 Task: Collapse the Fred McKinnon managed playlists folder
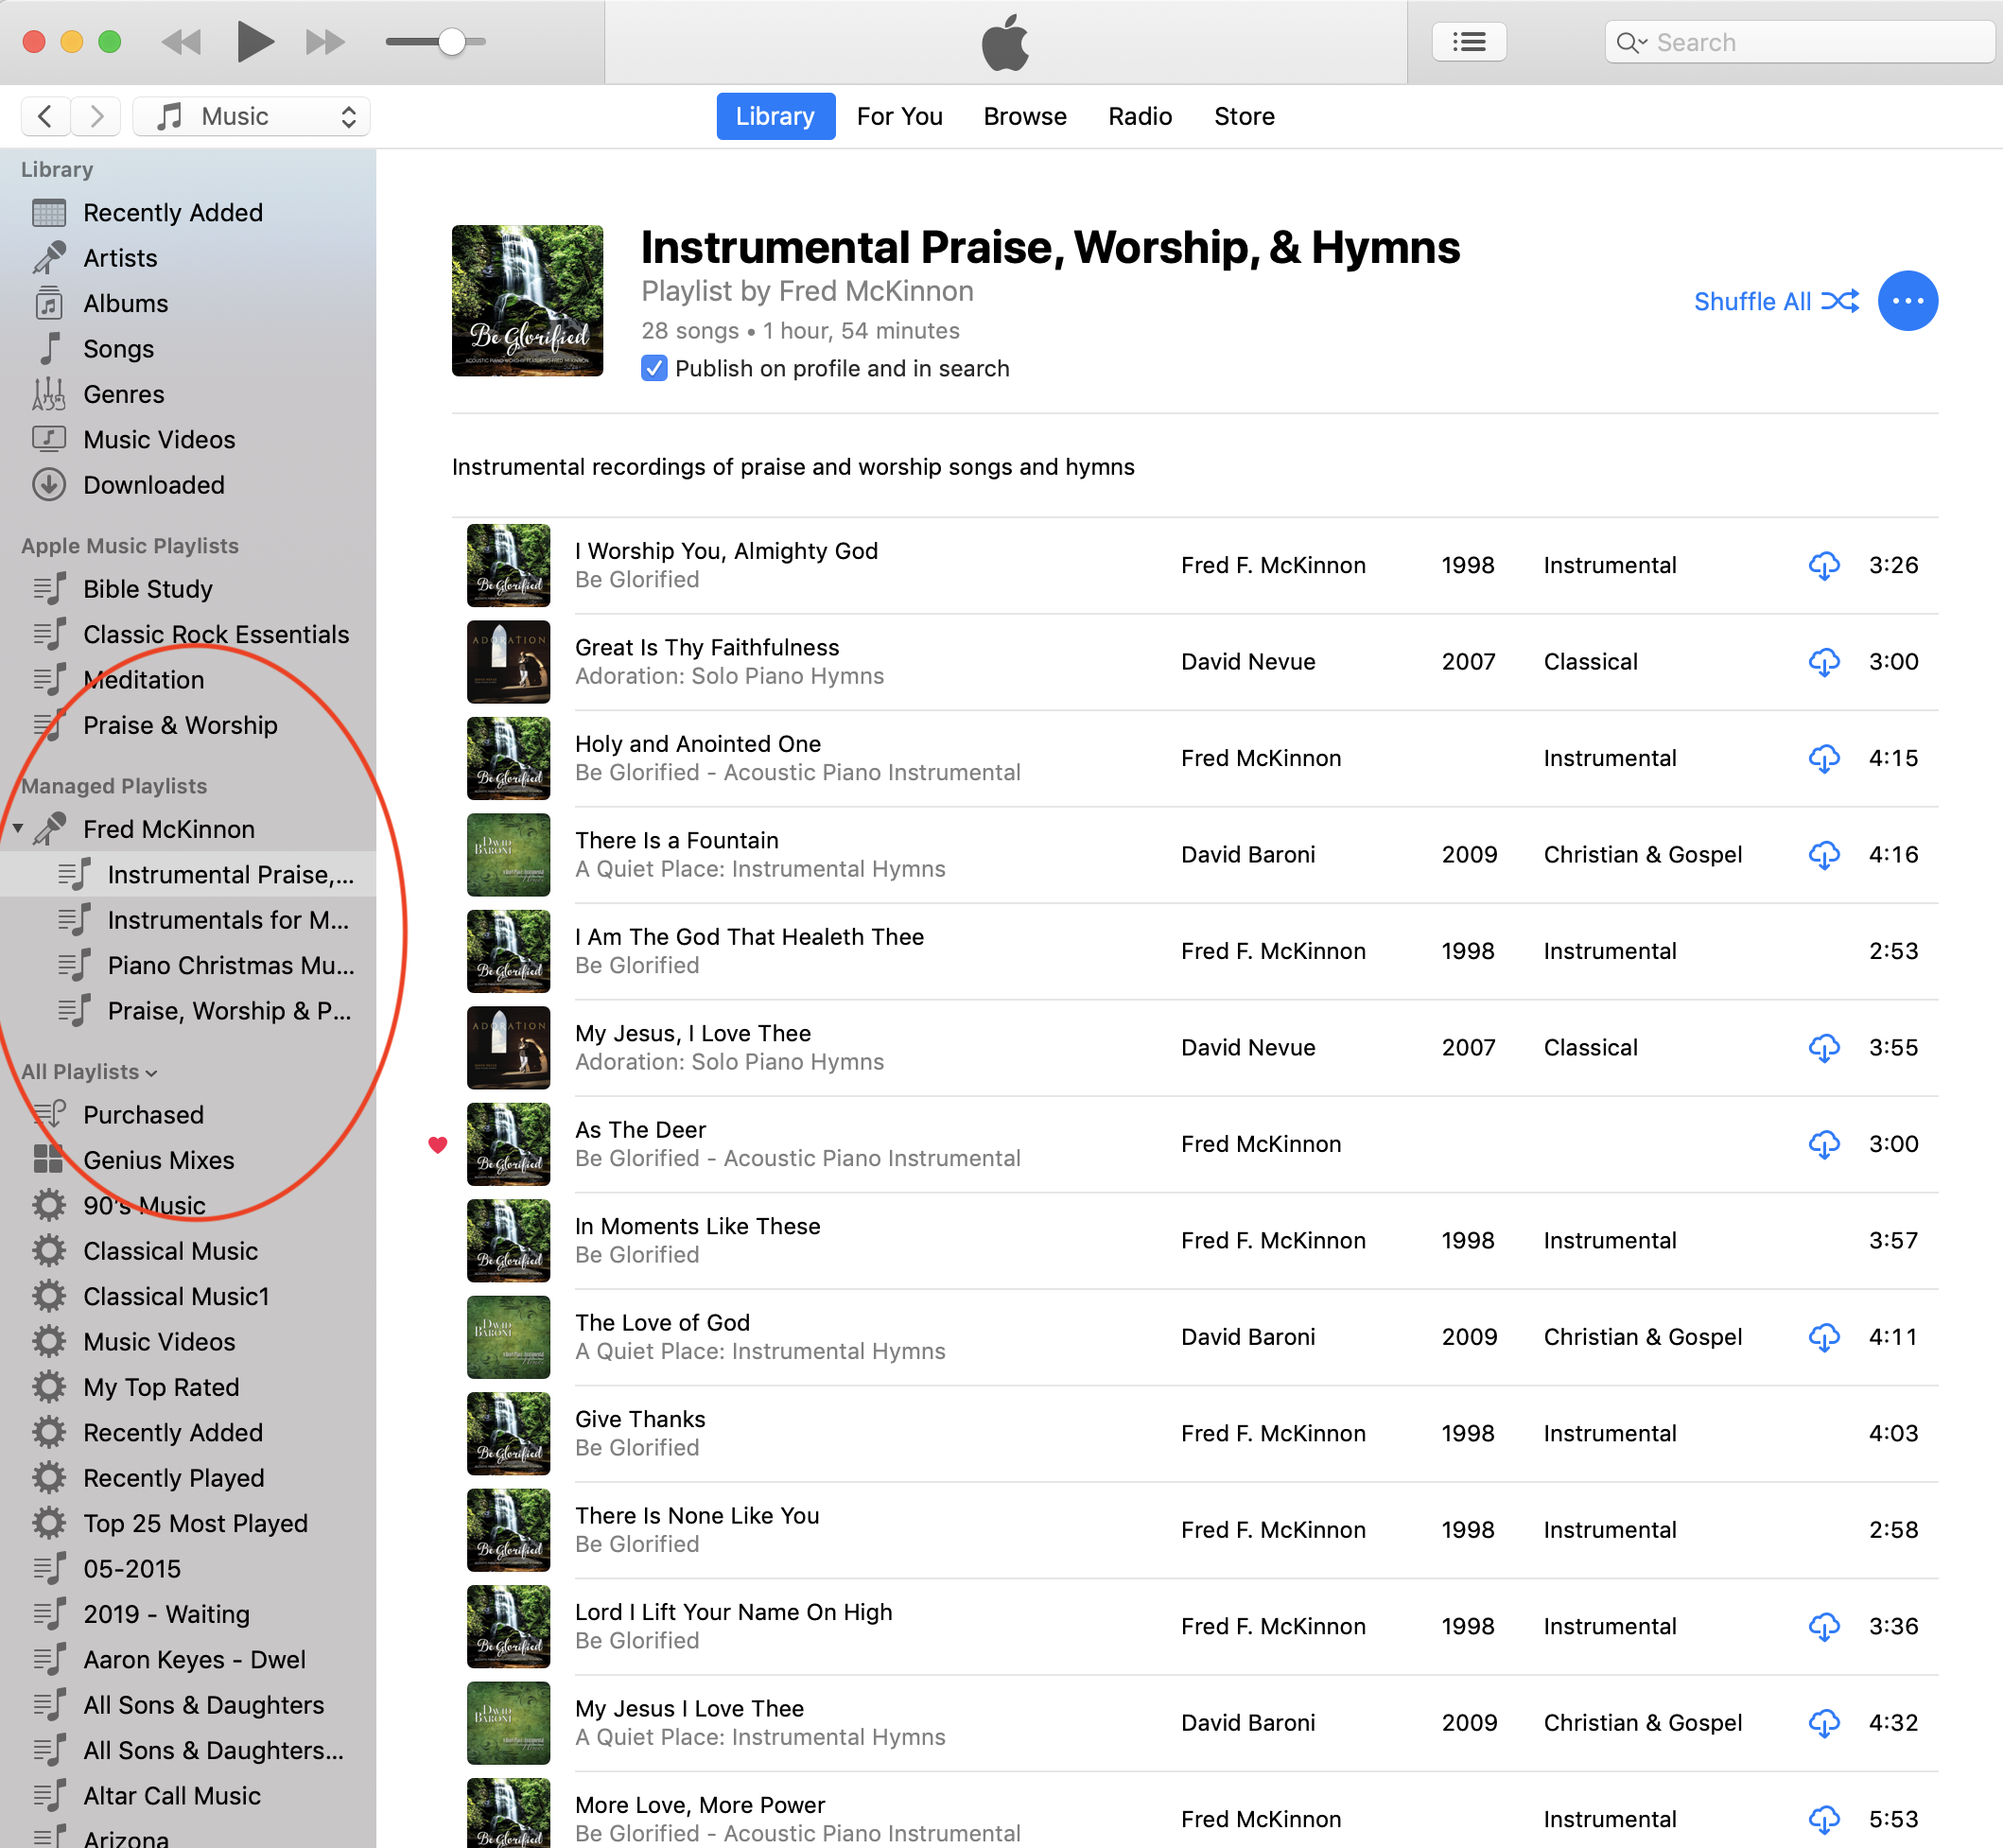point(18,829)
